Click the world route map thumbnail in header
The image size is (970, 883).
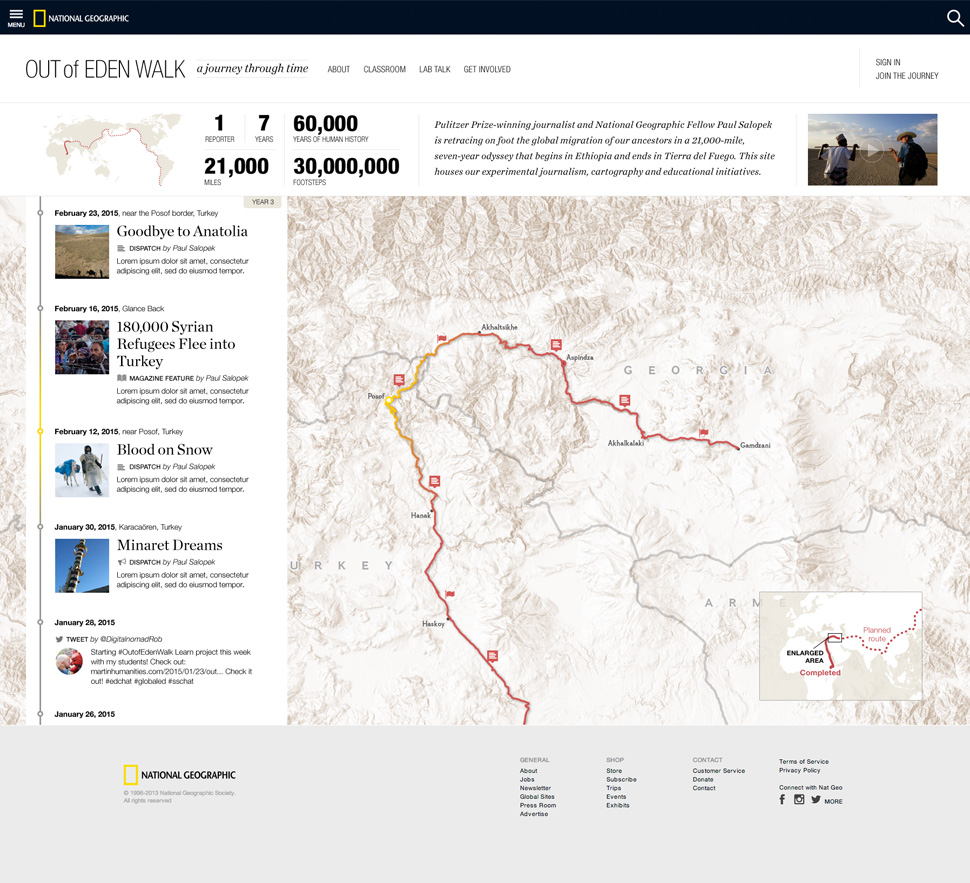[113, 149]
